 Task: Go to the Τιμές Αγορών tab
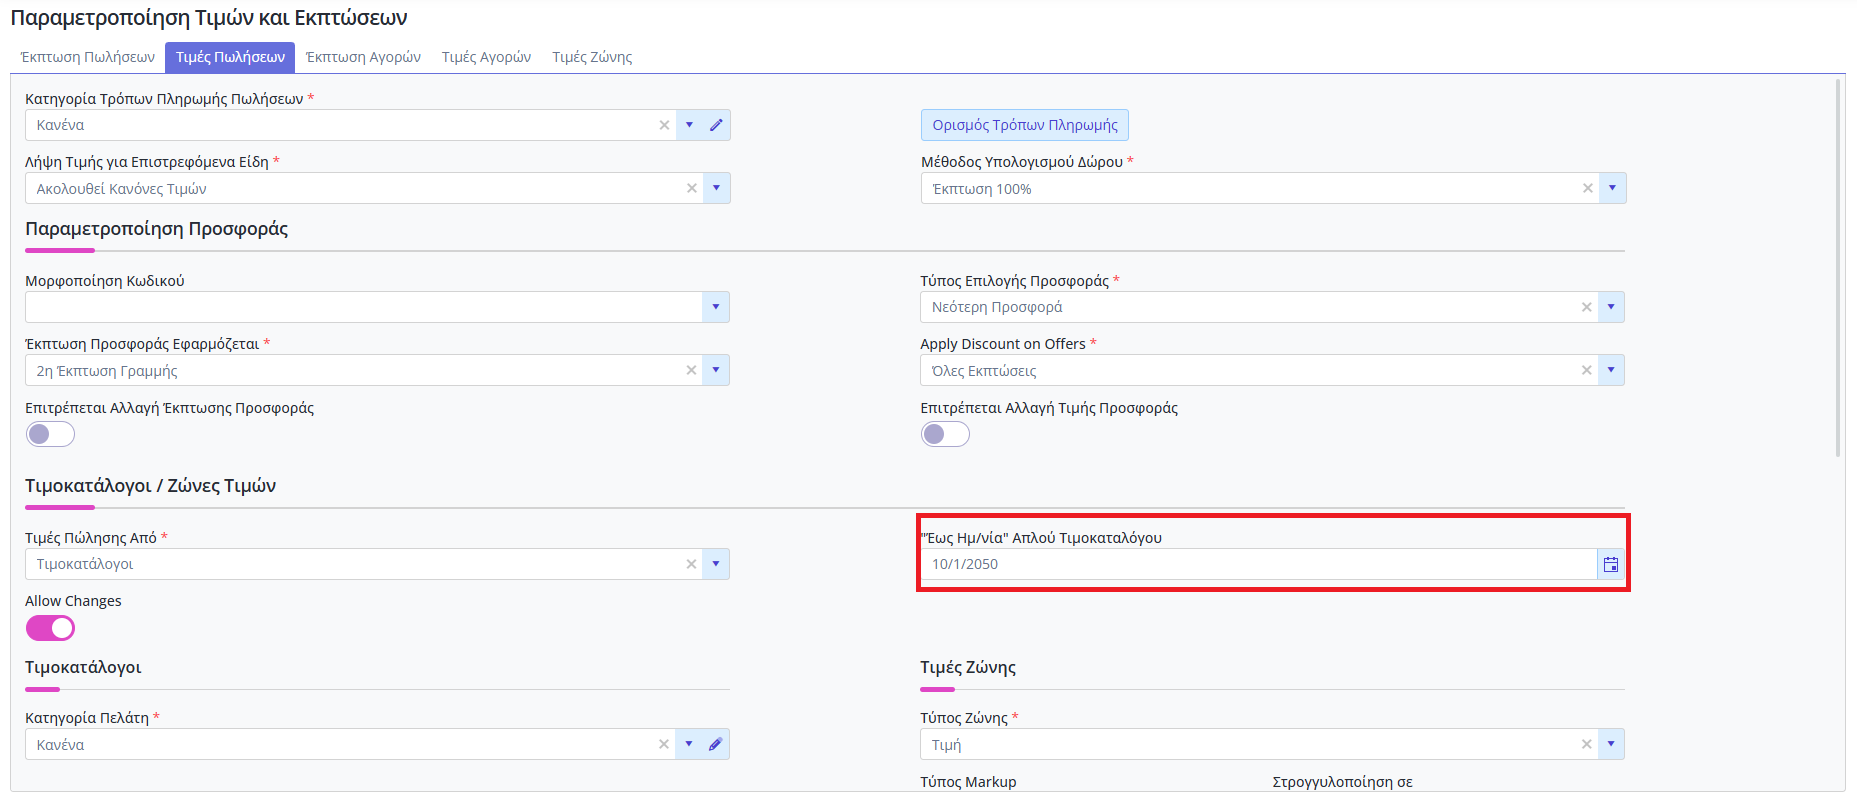coord(486,57)
